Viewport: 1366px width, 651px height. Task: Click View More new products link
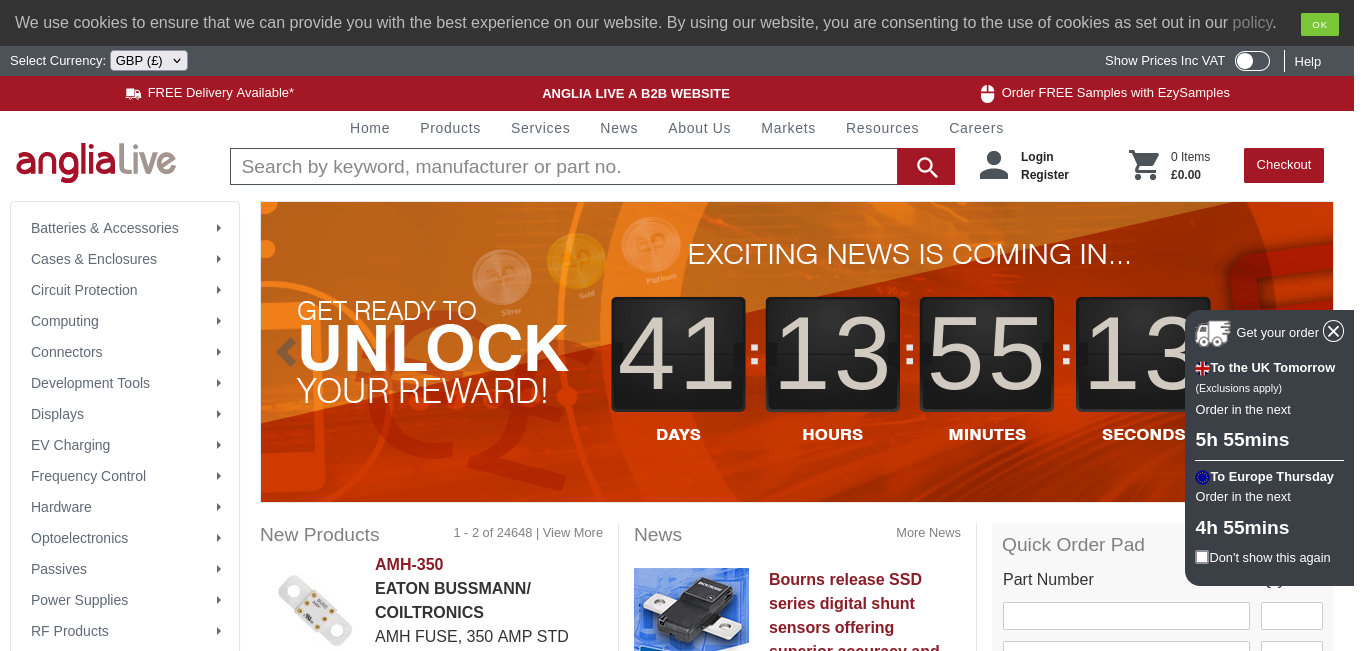(x=573, y=533)
